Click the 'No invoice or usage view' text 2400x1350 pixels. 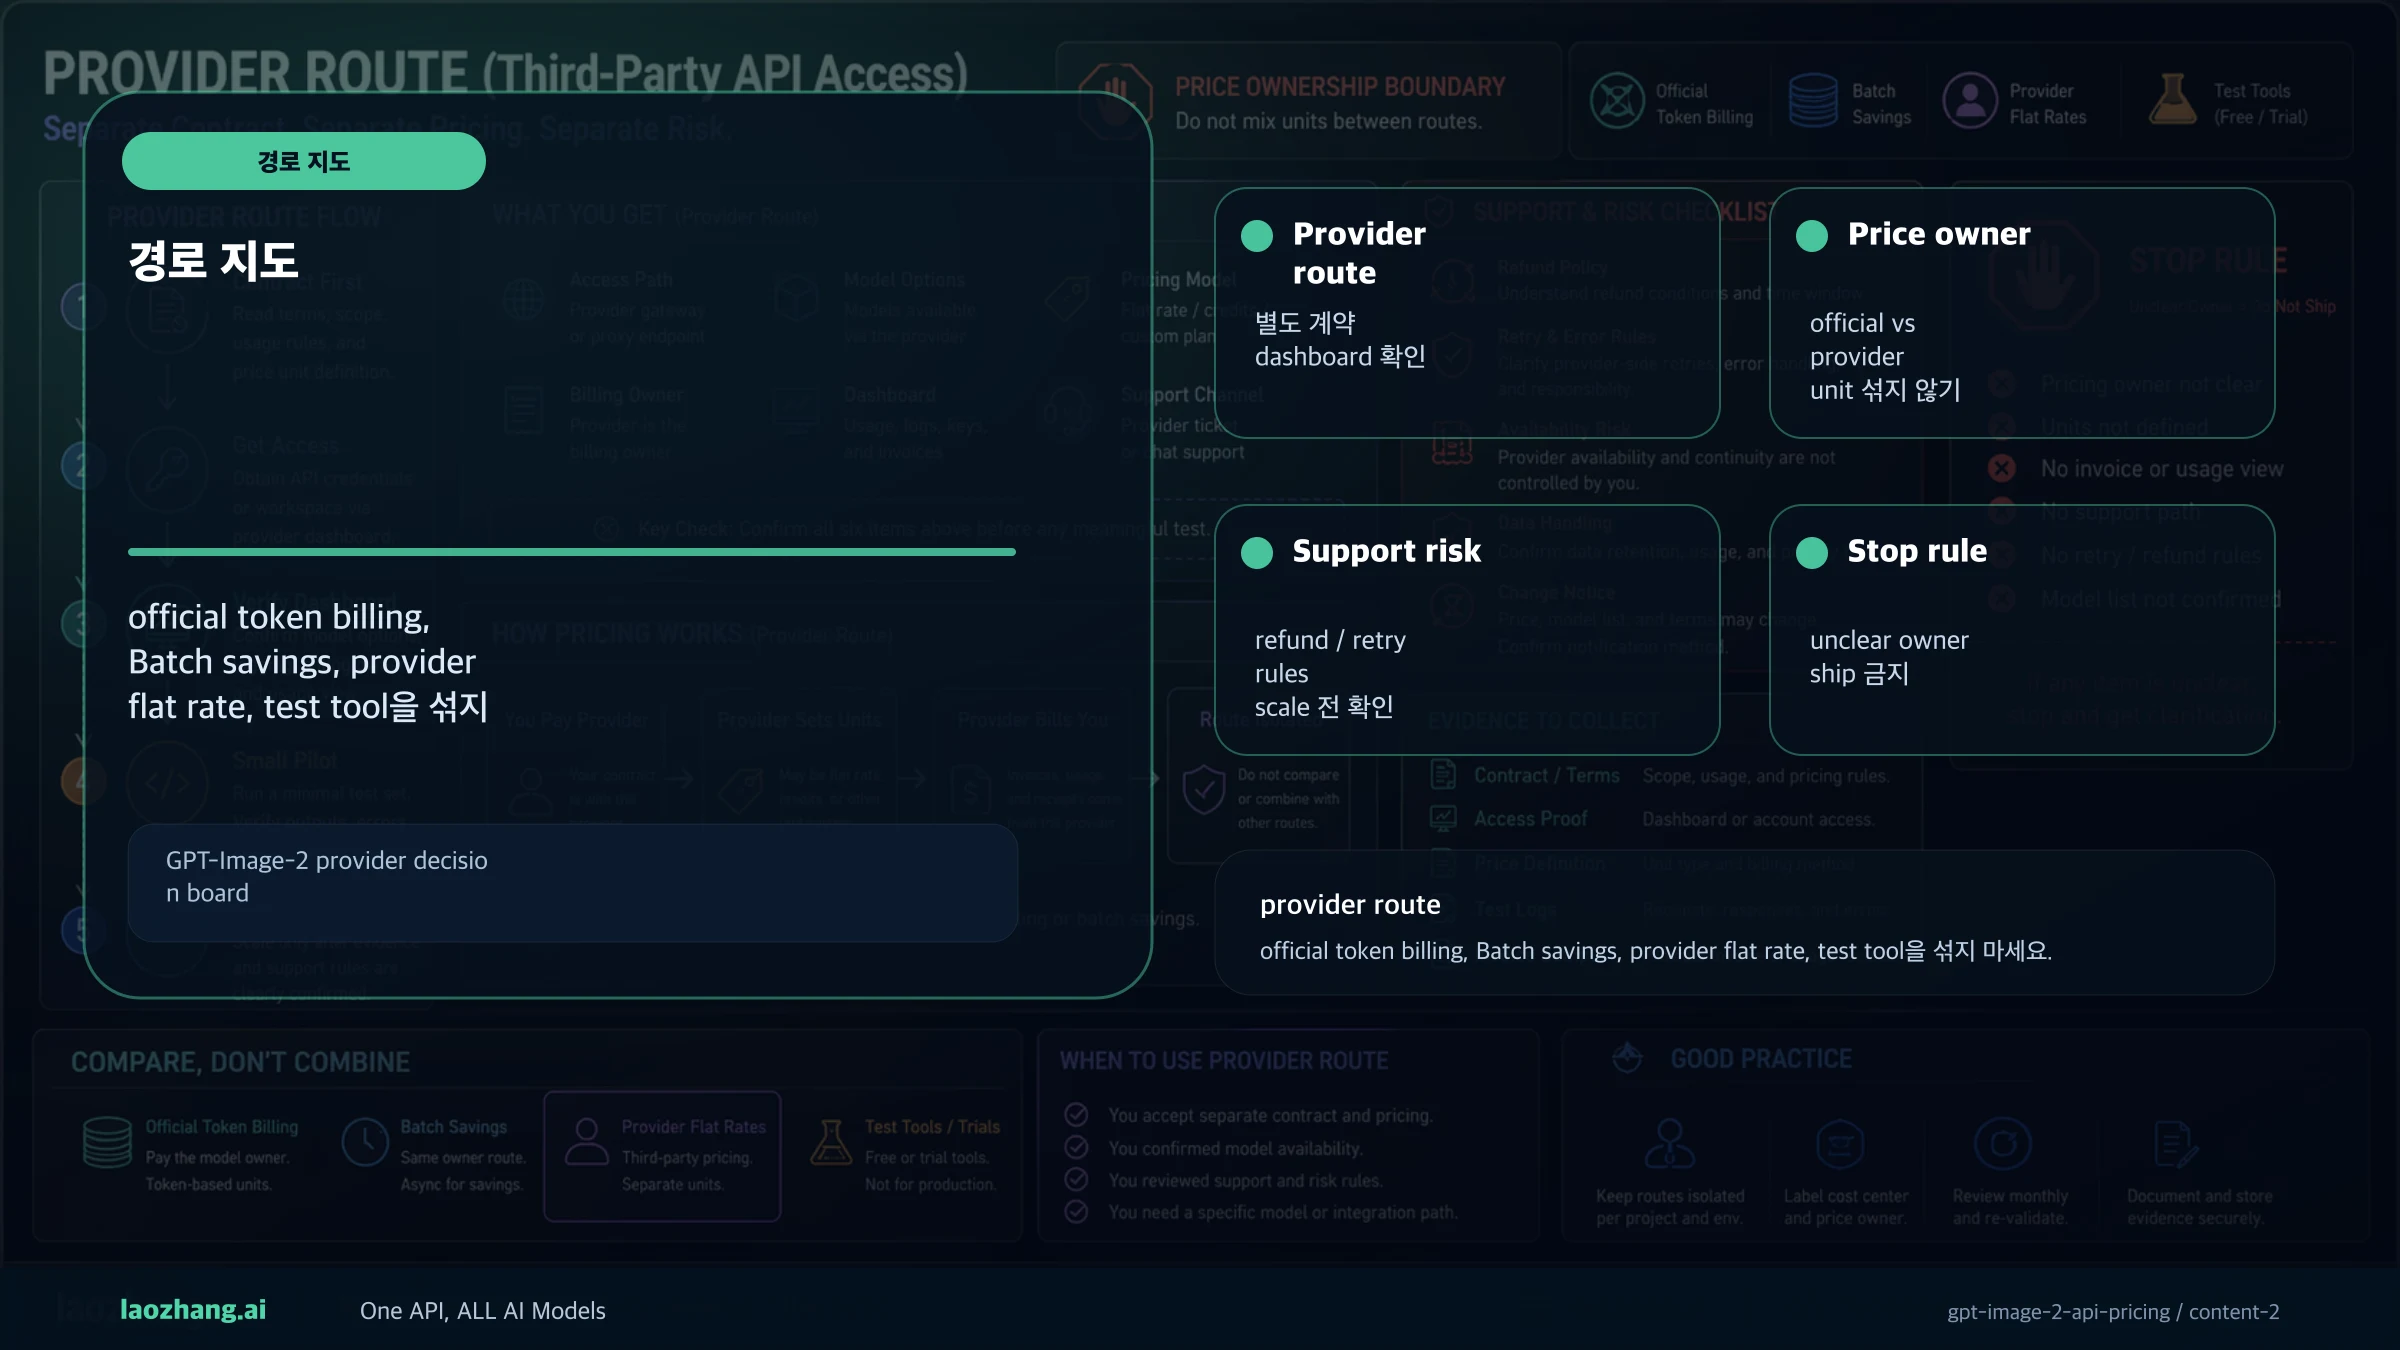coord(2162,468)
